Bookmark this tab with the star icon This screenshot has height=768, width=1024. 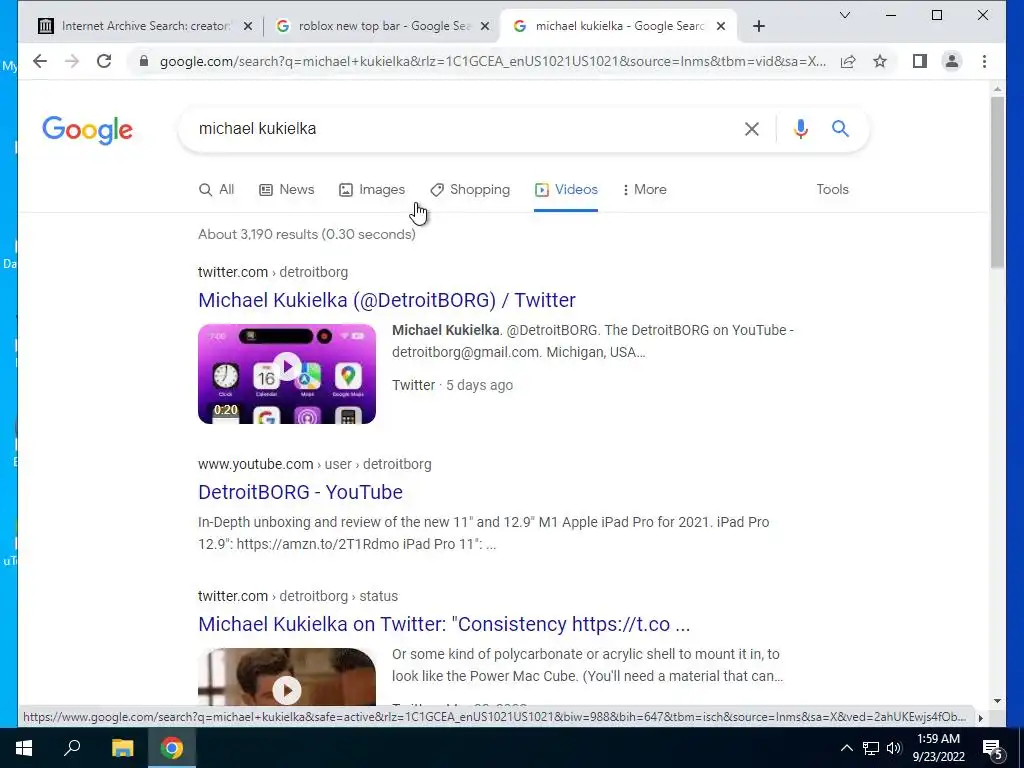coord(880,61)
